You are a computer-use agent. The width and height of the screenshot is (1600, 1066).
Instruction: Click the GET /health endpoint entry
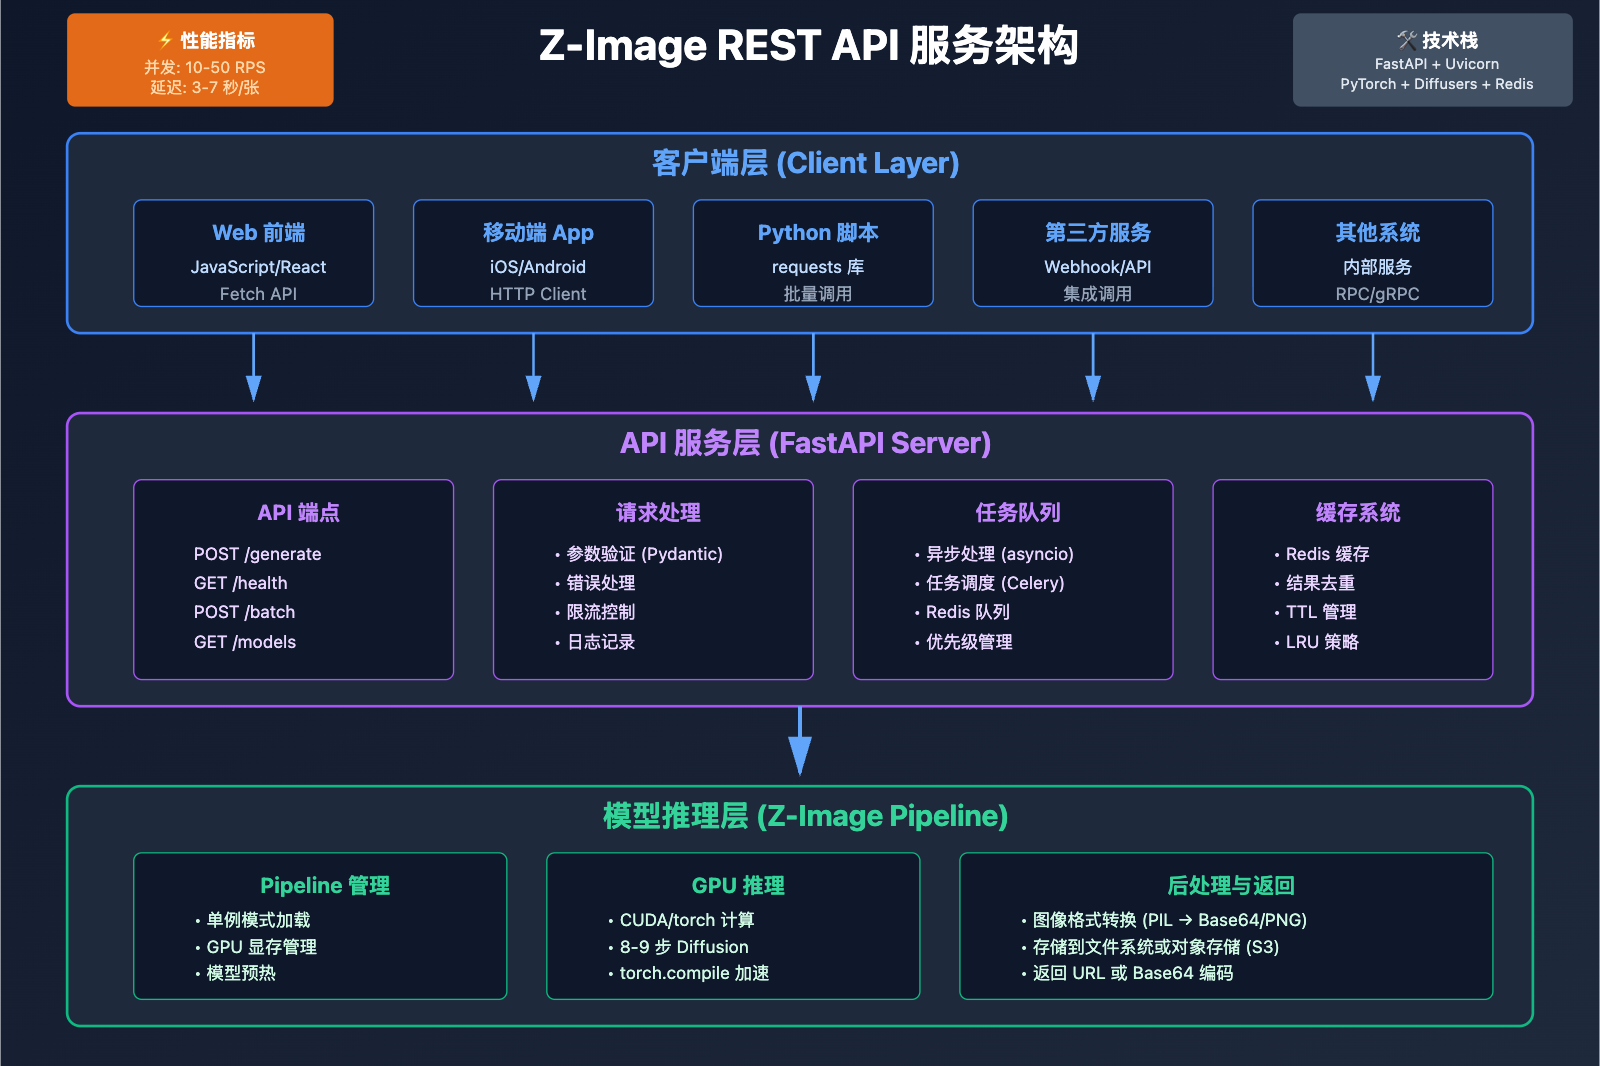click(x=240, y=583)
